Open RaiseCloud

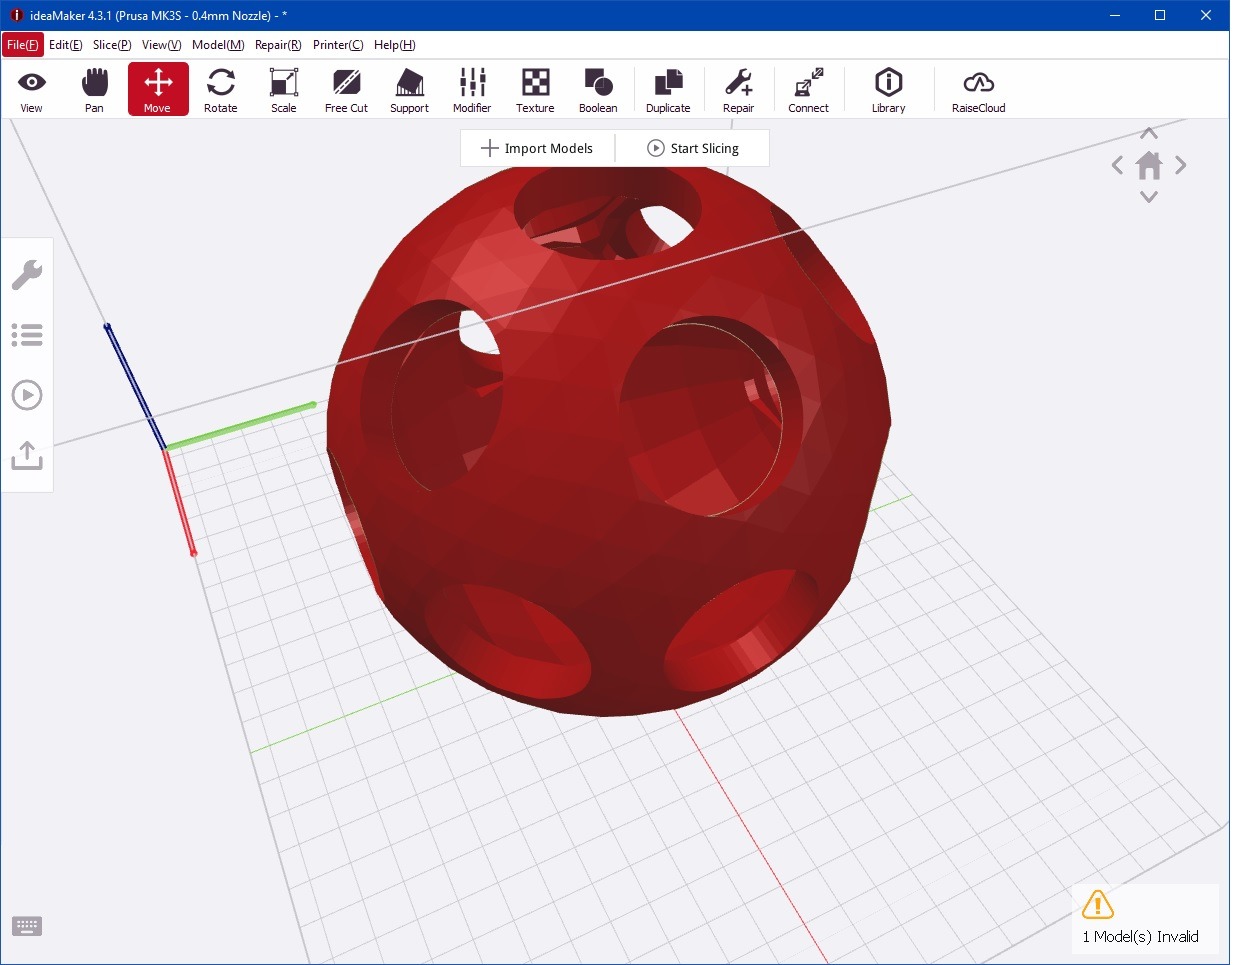pos(978,90)
